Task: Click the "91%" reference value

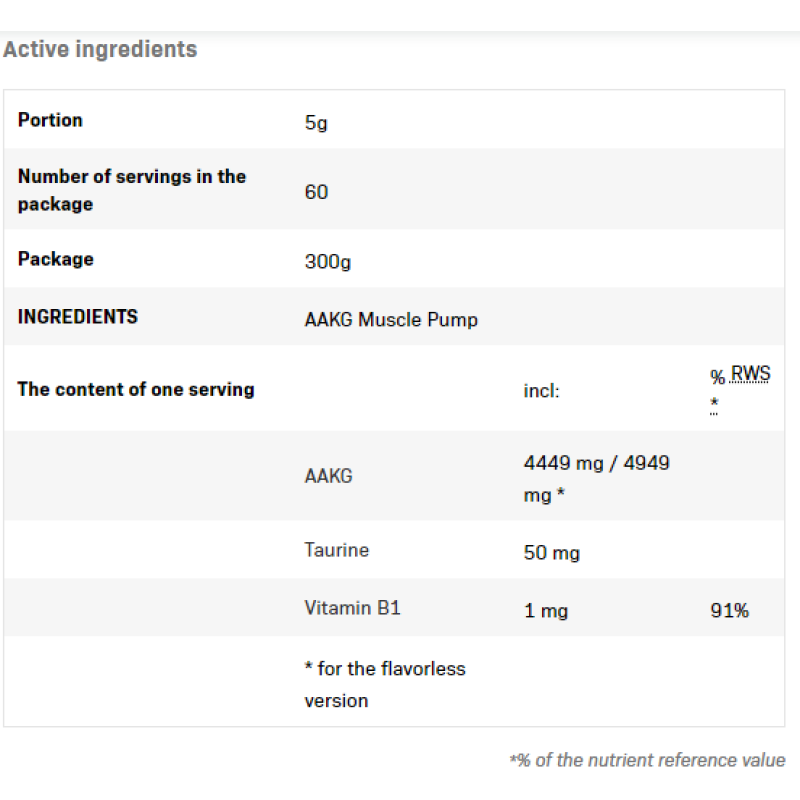Action: [729, 611]
